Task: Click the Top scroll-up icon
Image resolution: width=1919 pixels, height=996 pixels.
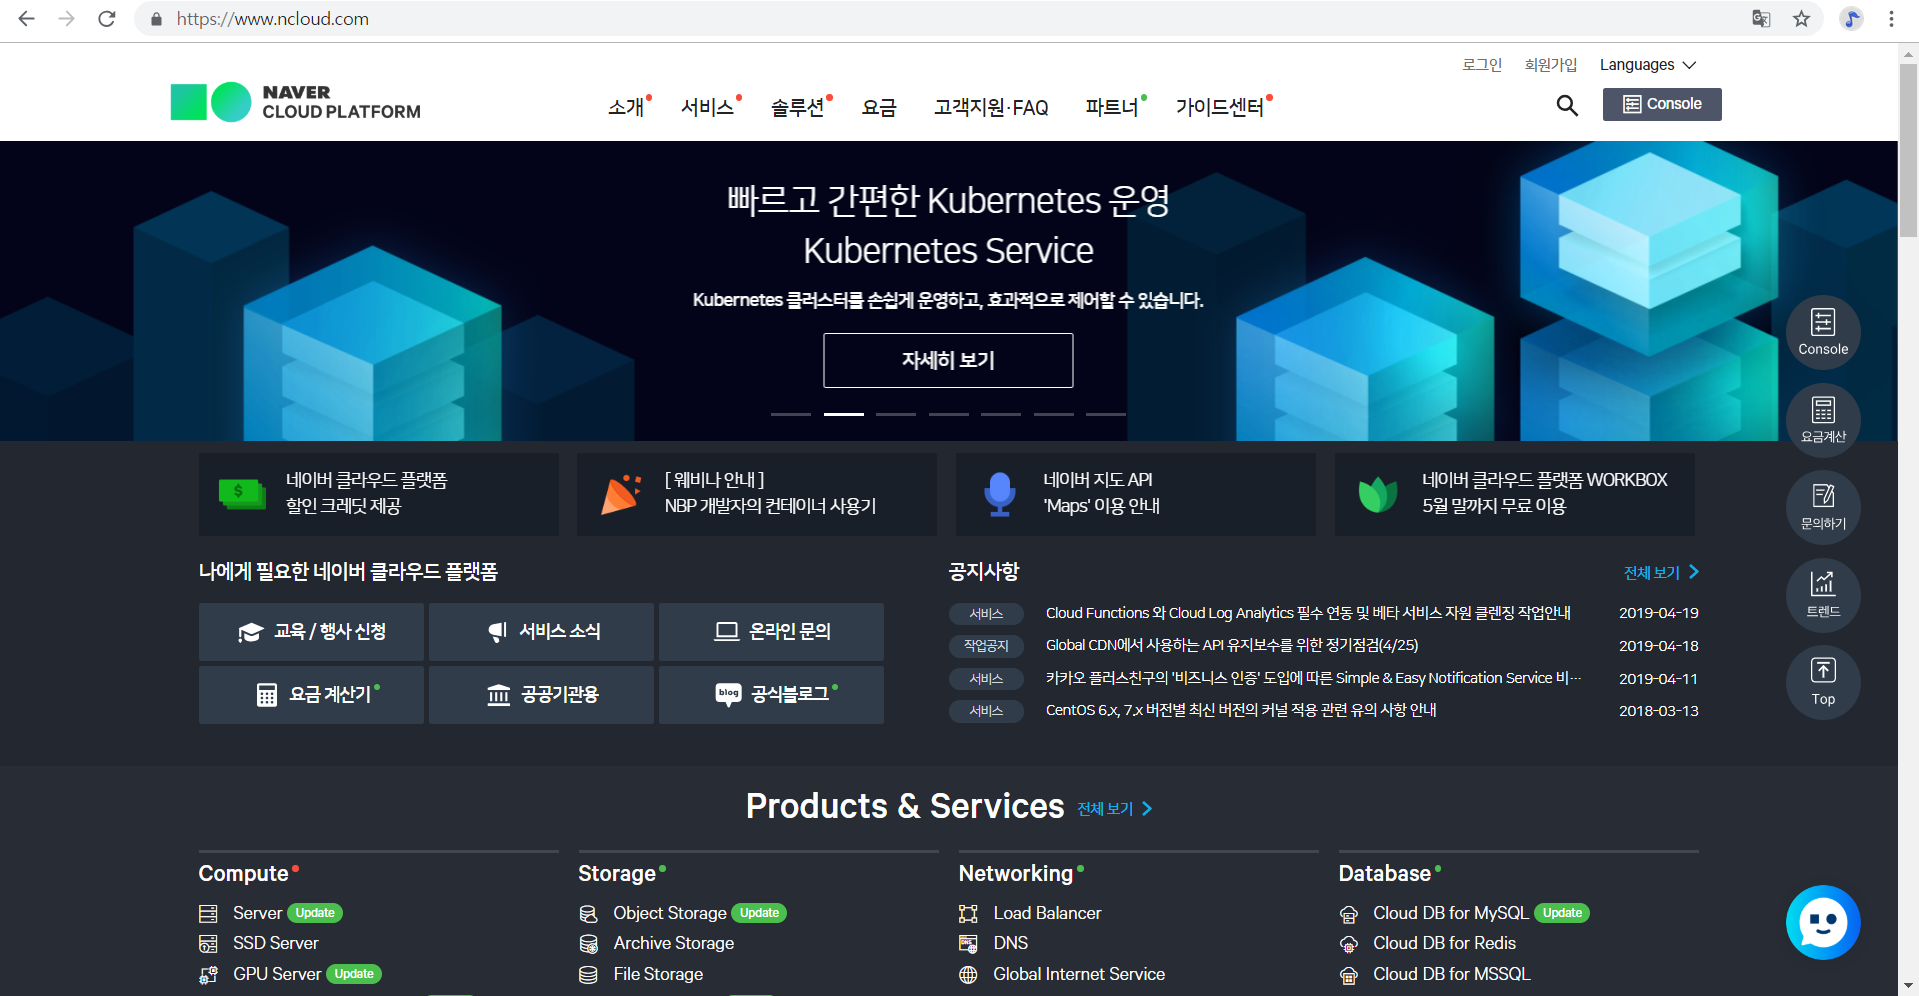Action: pyautogui.click(x=1823, y=682)
